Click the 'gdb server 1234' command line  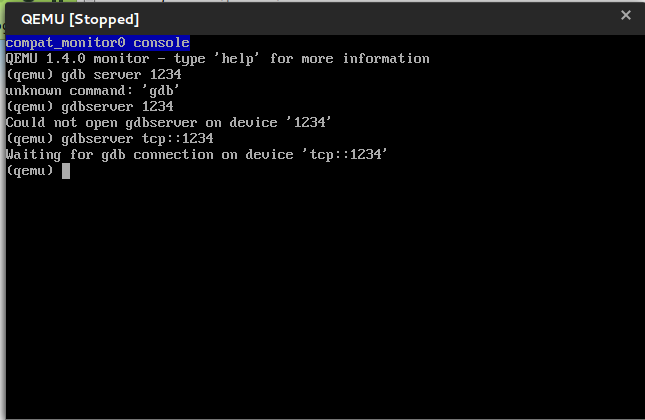pyautogui.click(x=93, y=75)
